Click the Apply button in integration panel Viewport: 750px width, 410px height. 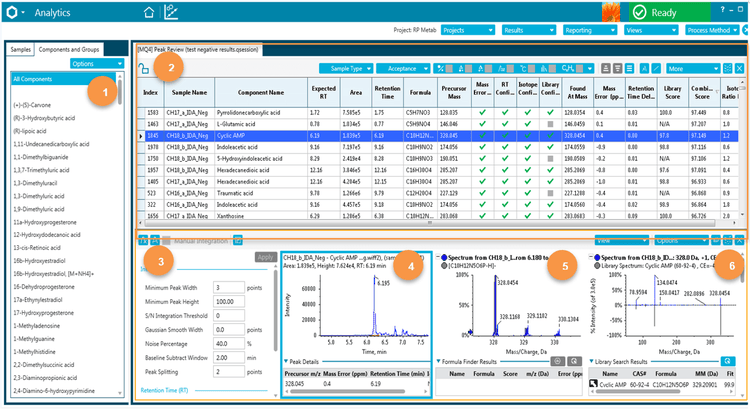(x=265, y=257)
